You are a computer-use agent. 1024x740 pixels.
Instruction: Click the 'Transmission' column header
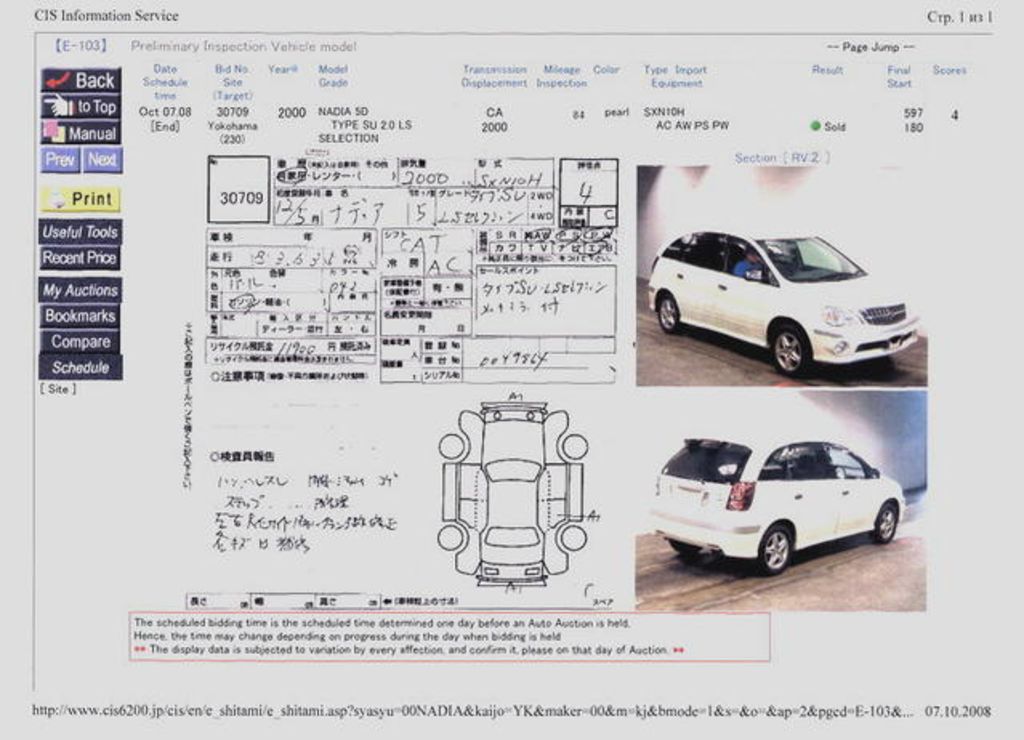tap(494, 69)
